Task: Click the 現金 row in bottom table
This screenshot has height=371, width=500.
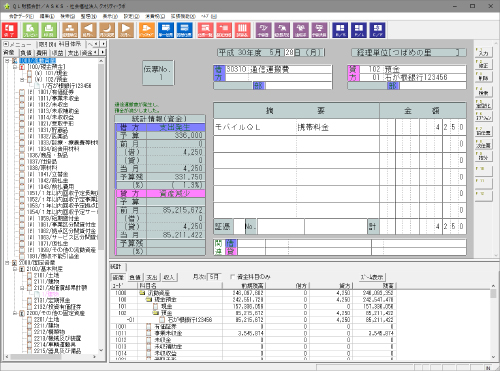Action: tap(253, 306)
